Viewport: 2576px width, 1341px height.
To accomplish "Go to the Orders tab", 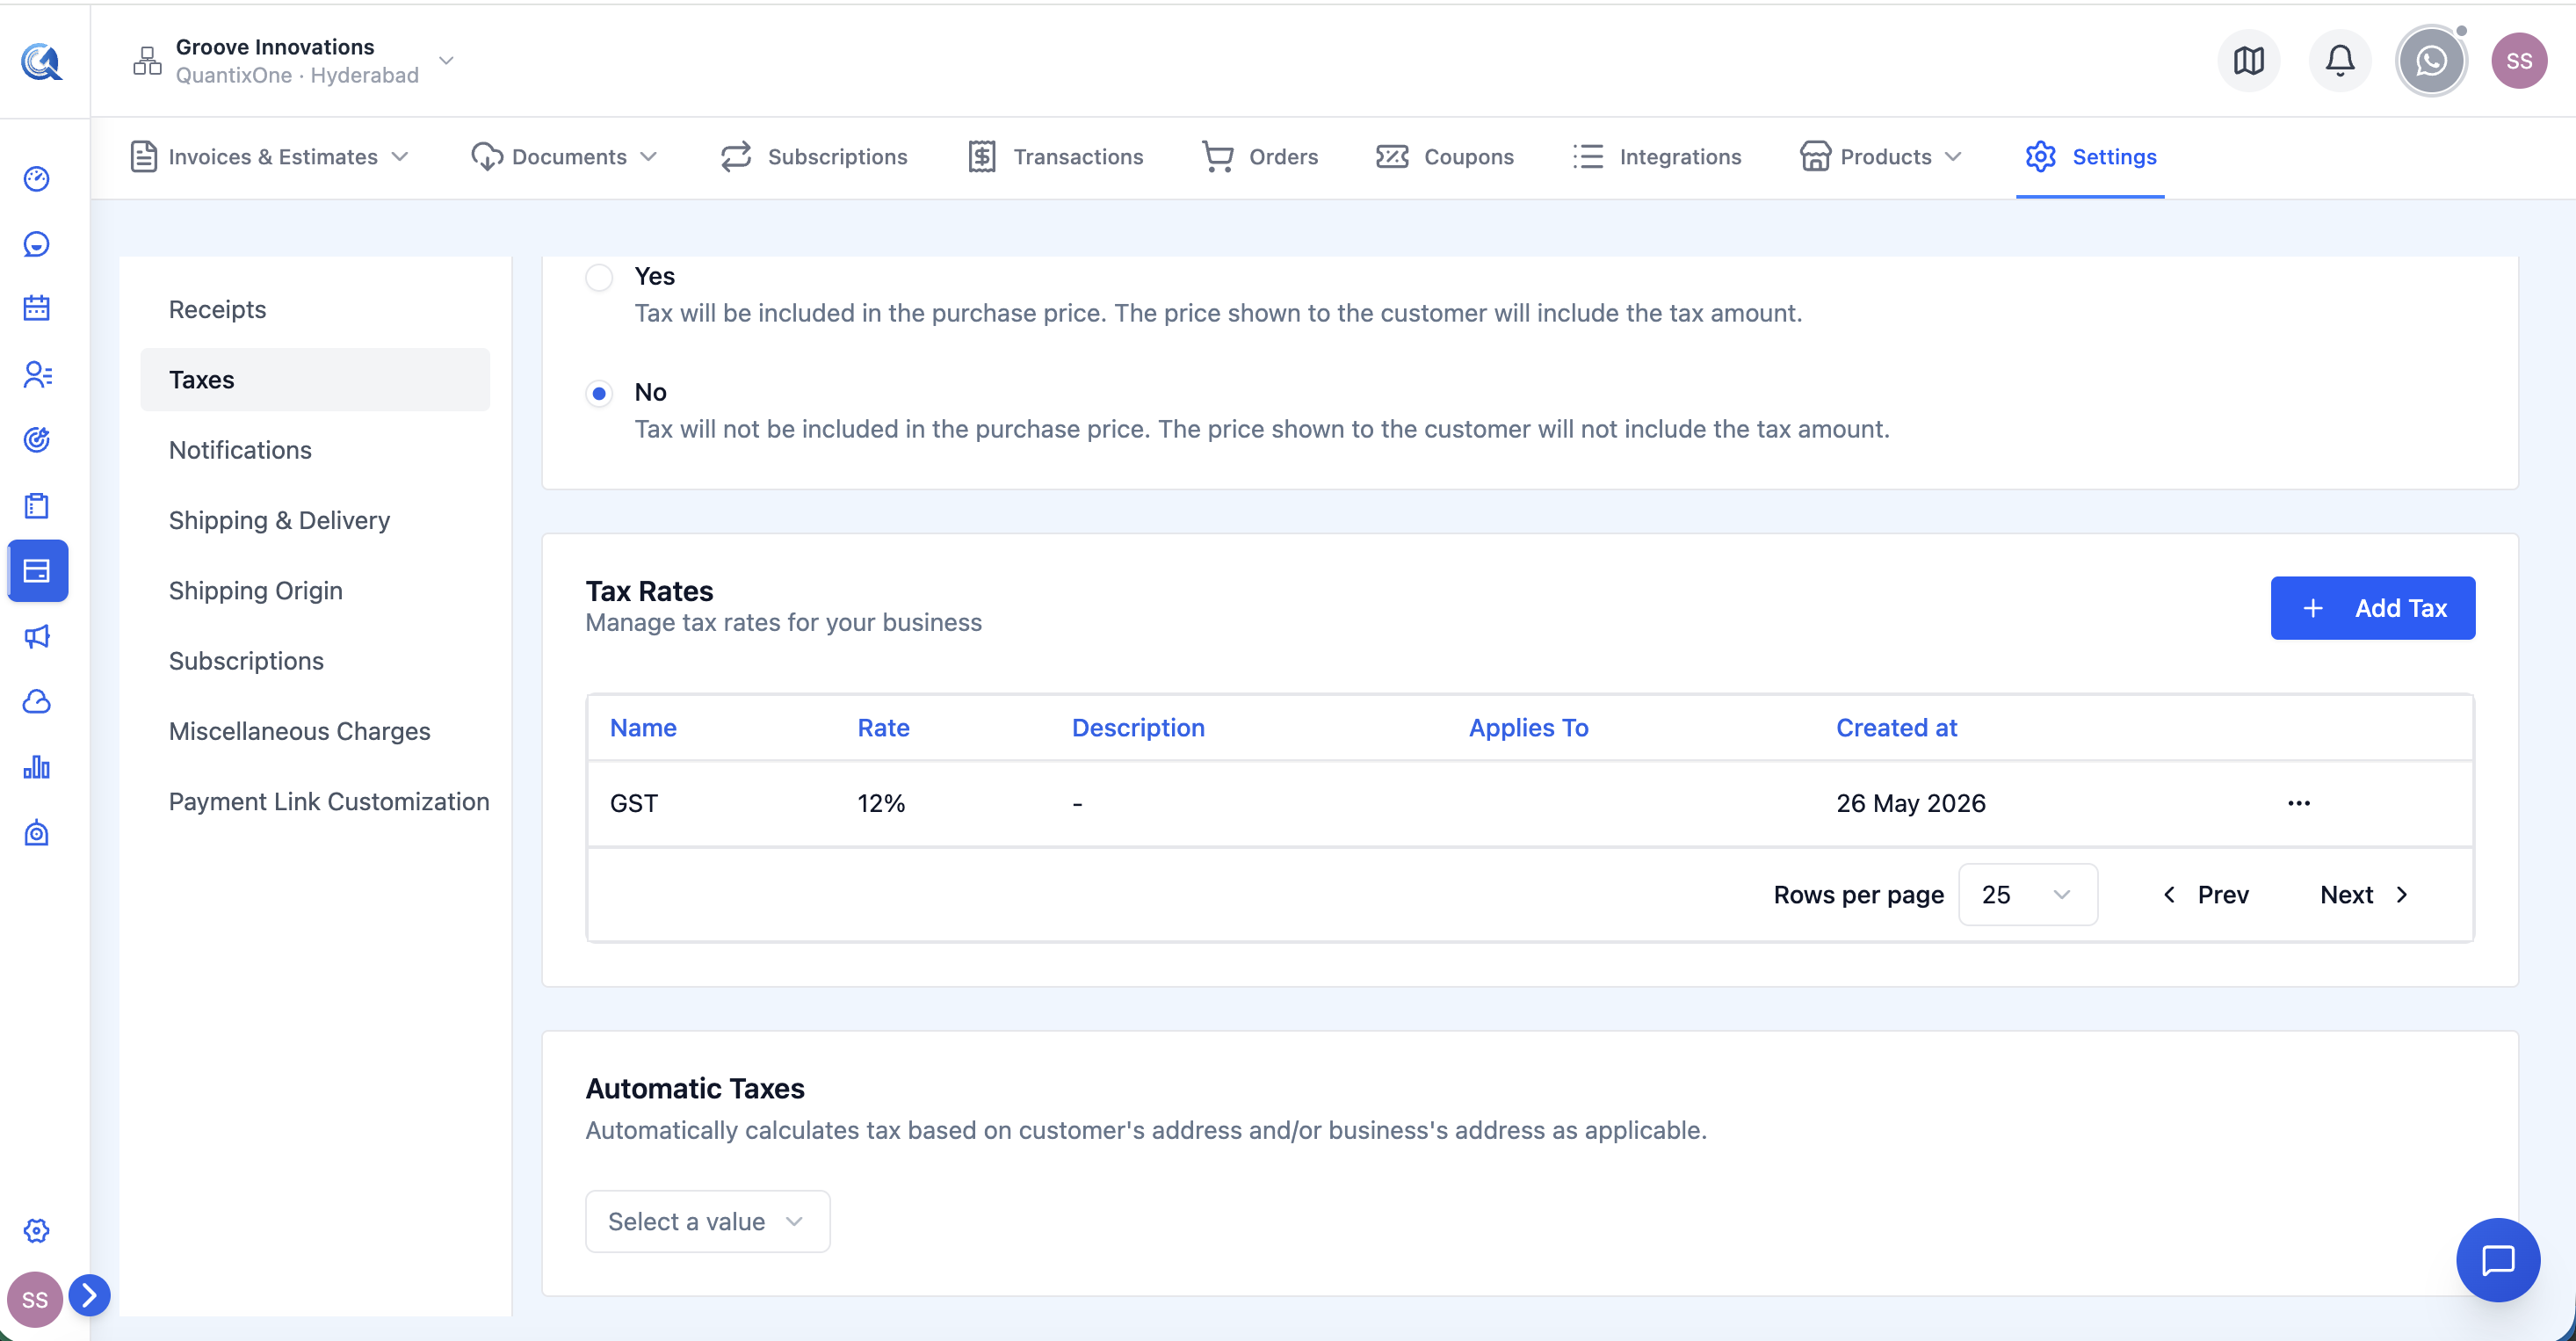I will point(1260,157).
